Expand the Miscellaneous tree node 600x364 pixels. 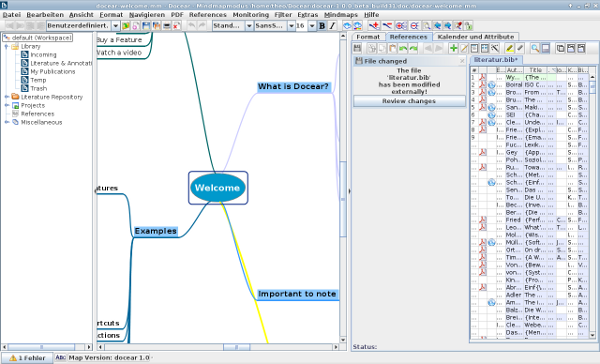click(x=7, y=122)
